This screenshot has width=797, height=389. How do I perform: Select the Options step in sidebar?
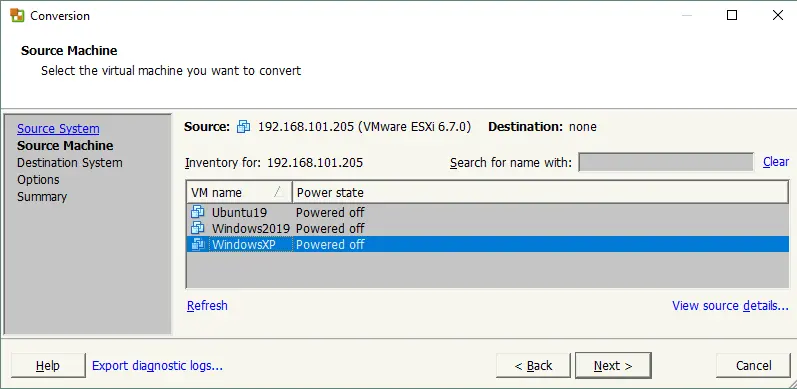[38, 179]
